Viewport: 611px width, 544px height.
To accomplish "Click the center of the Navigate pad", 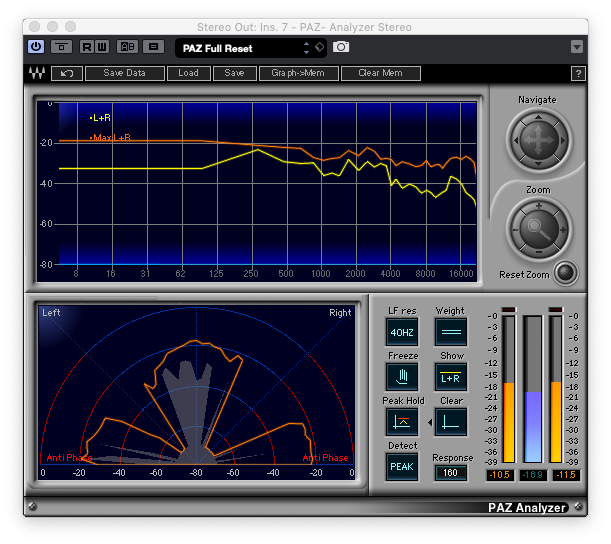I will (539, 141).
